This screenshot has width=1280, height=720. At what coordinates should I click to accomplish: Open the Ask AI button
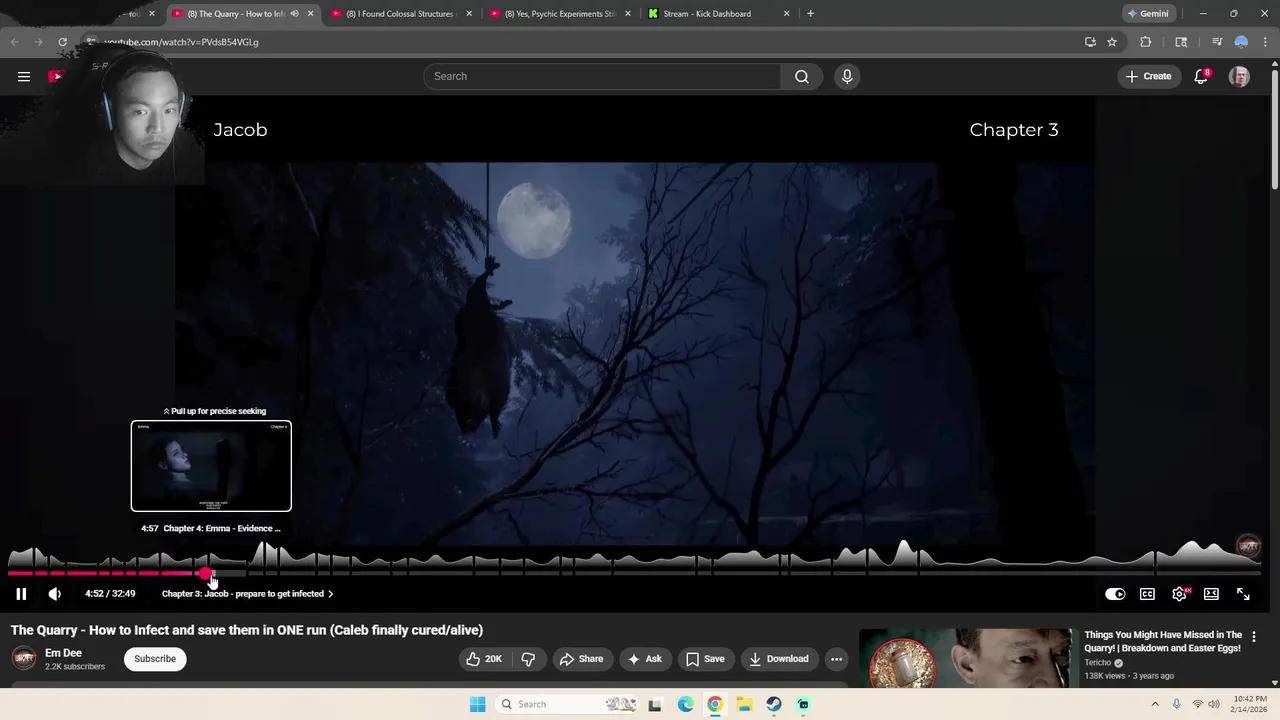click(644, 659)
